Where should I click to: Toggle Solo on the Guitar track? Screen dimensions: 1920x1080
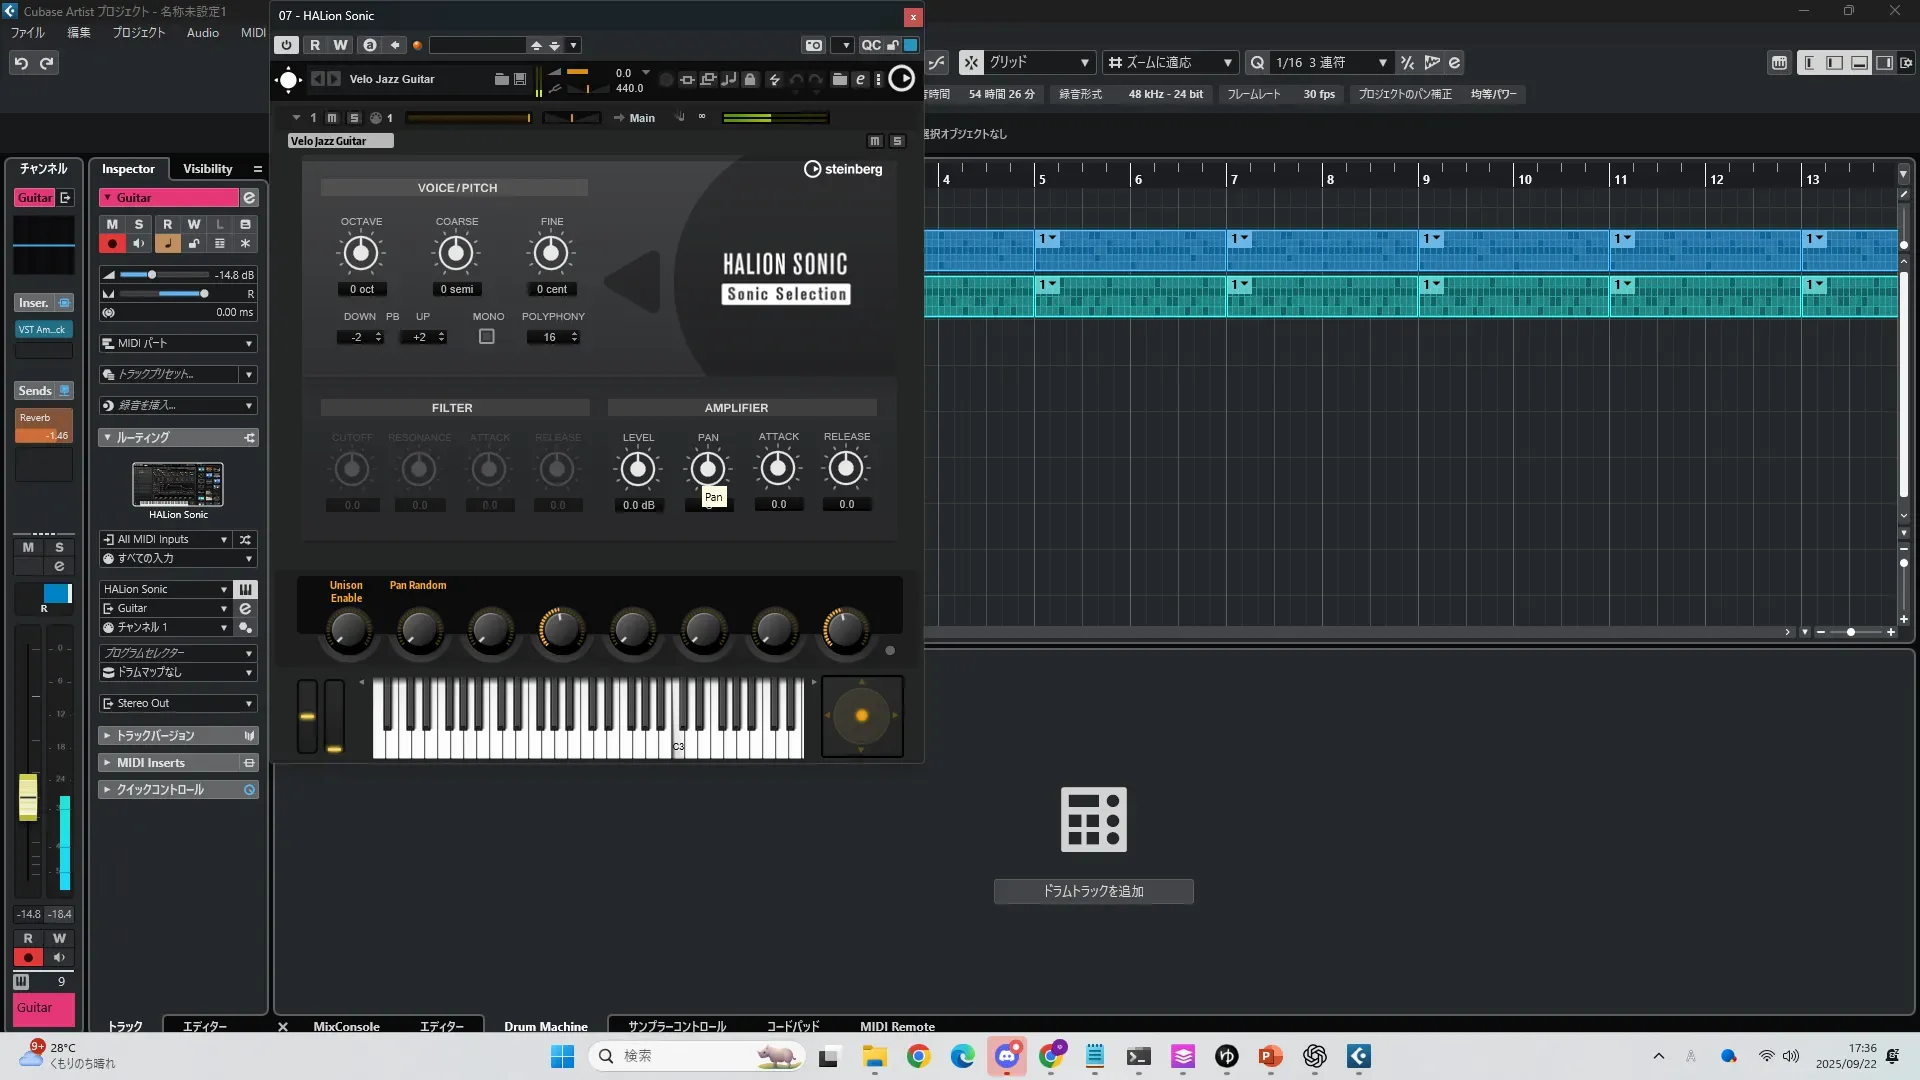pyautogui.click(x=139, y=224)
